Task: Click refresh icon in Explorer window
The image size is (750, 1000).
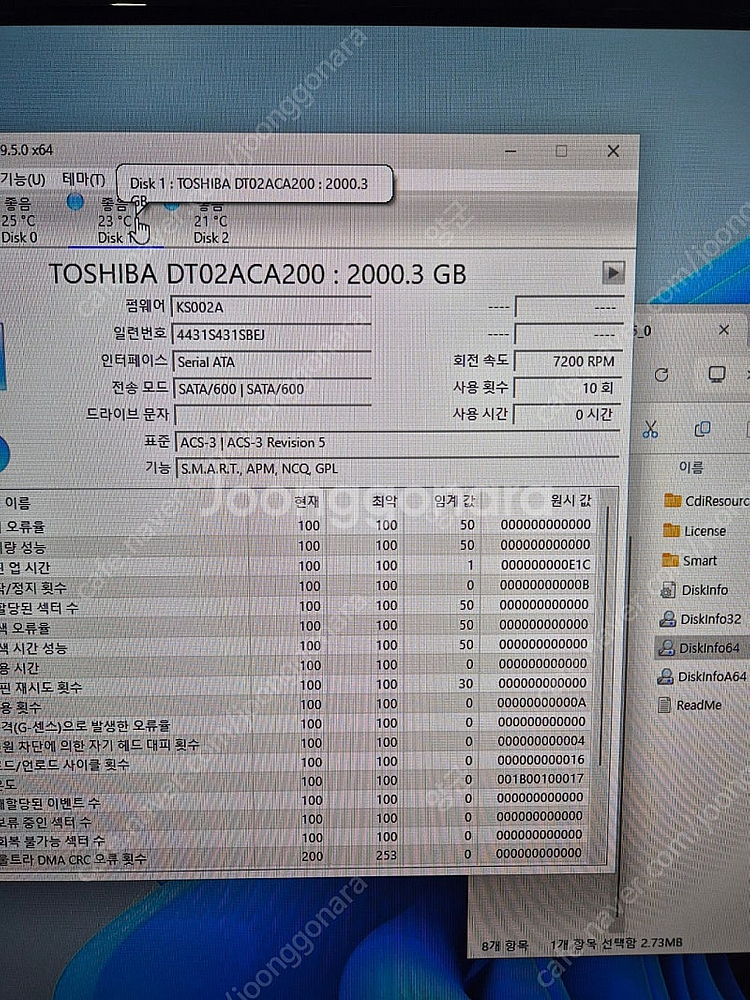Action: (x=661, y=374)
